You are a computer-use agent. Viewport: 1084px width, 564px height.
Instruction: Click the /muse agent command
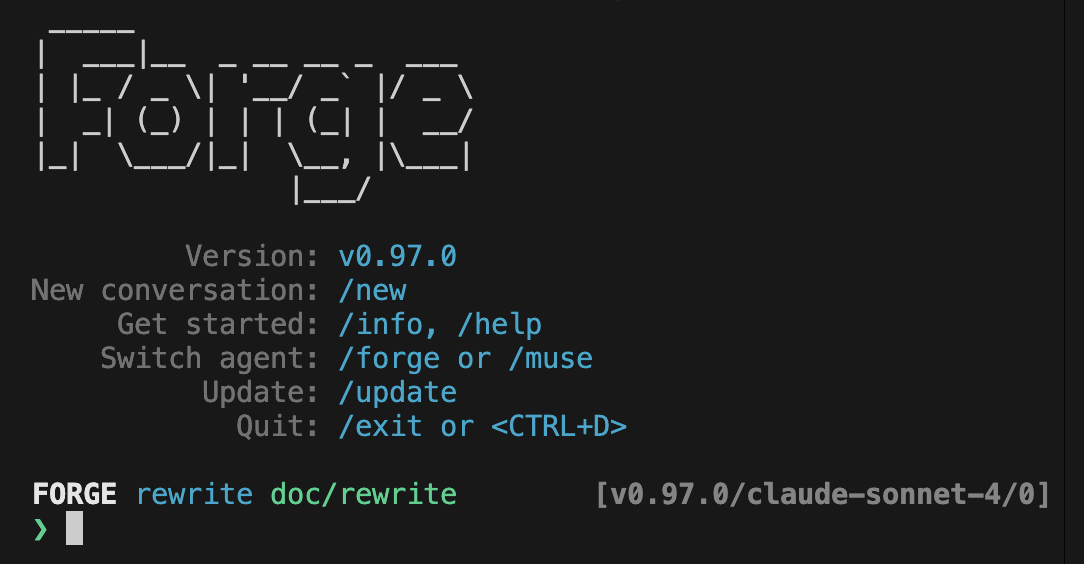[x=551, y=359]
